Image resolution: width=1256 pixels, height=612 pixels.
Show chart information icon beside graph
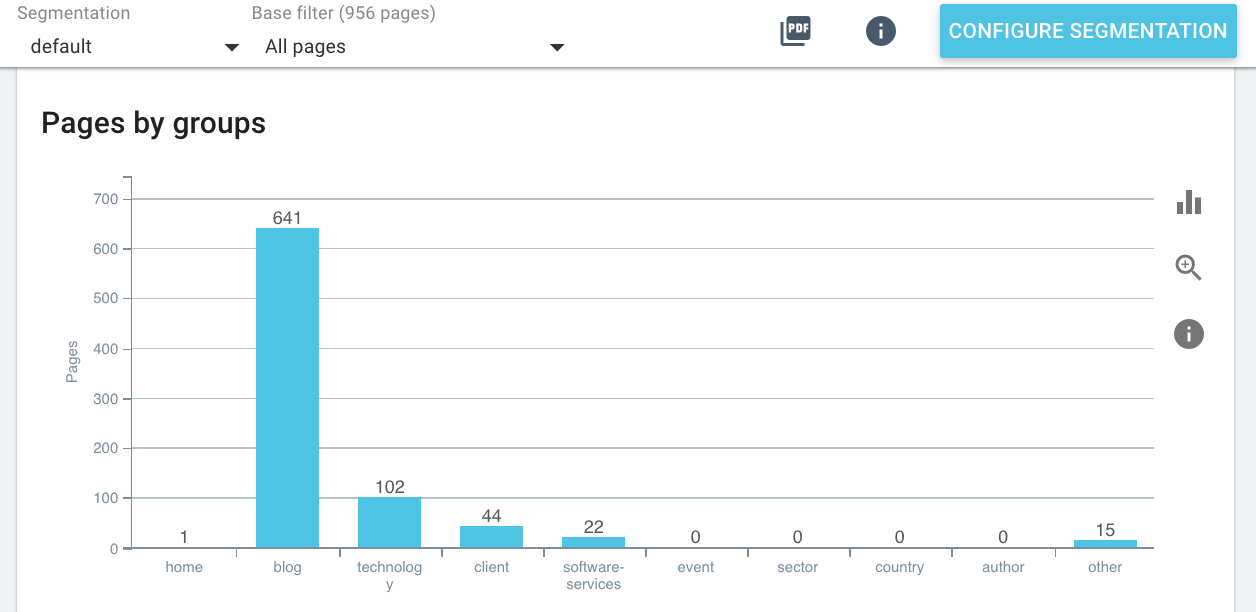click(1188, 333)
